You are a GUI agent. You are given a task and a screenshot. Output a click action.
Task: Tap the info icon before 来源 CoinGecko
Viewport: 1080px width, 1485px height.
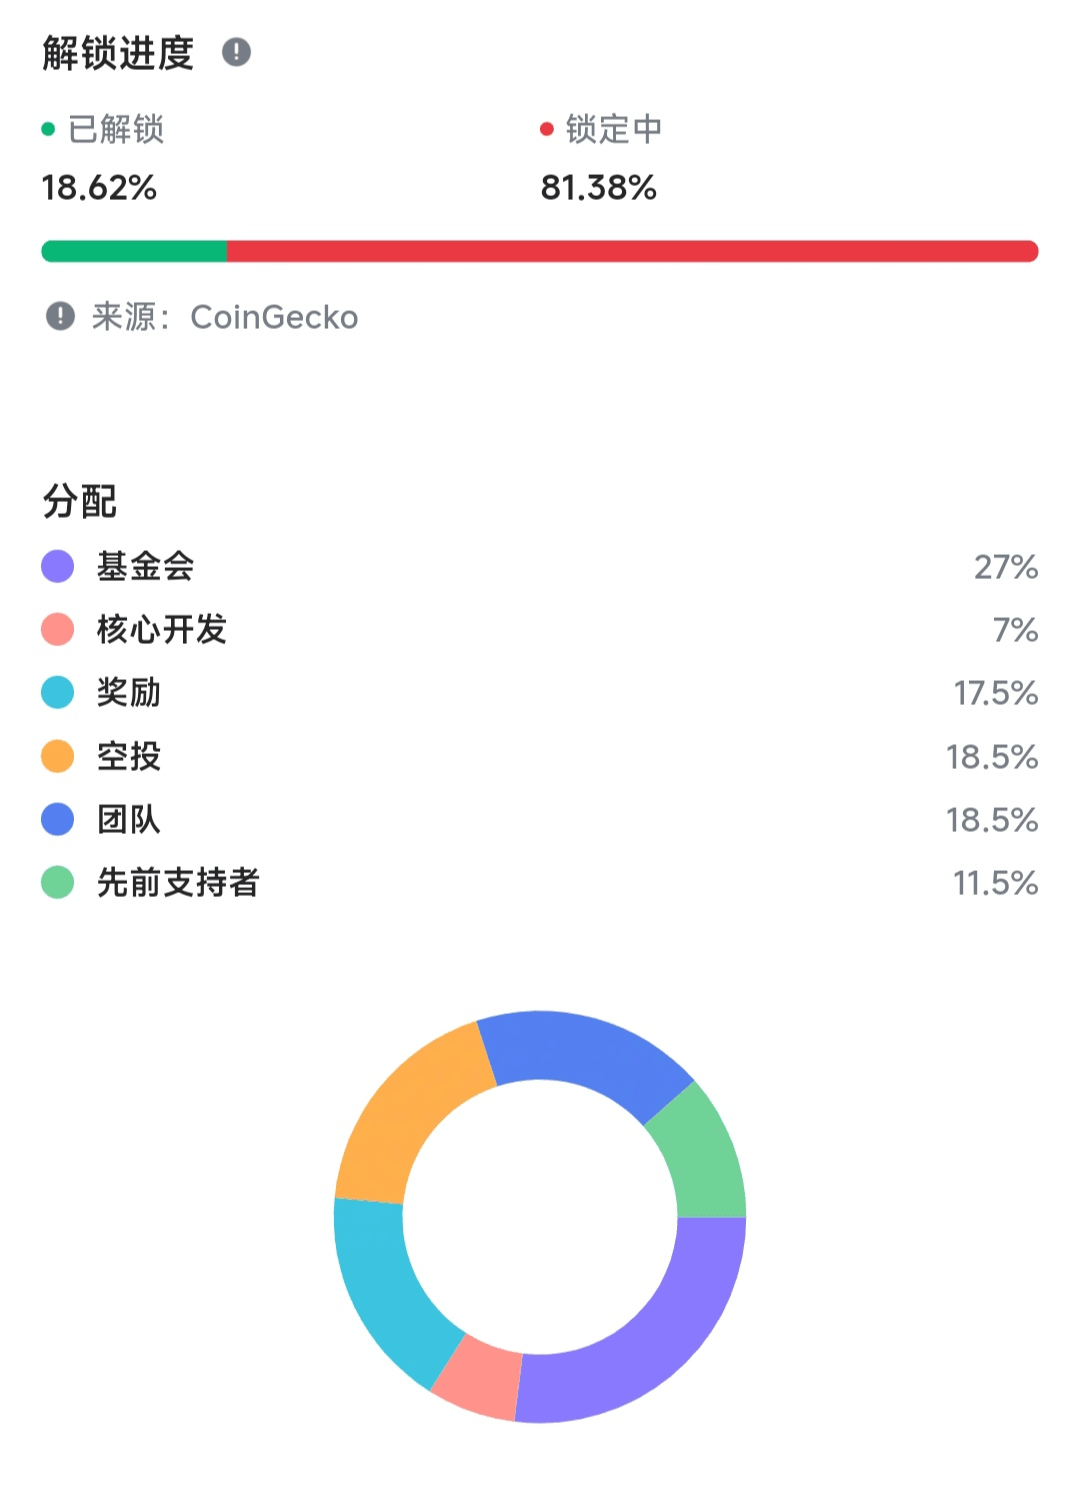[60, 316]
